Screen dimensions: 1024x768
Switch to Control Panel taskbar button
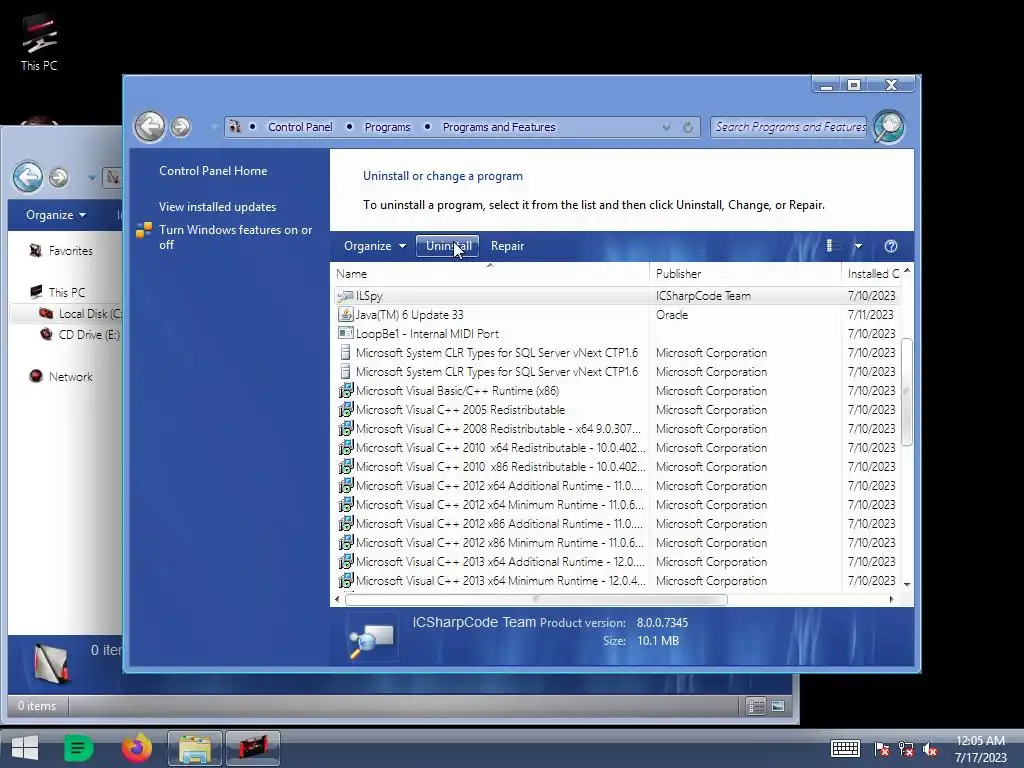(x=253, y=748)
